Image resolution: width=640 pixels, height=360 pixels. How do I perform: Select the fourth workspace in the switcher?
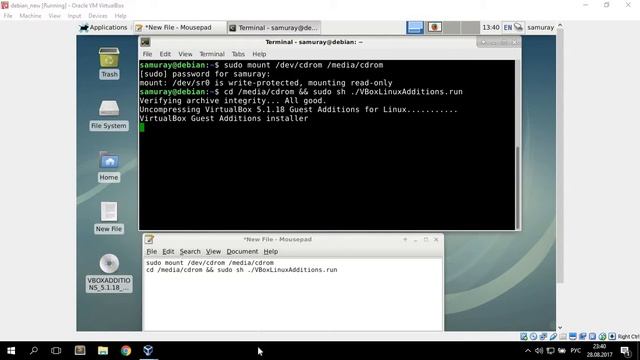[x=470, y=27]
